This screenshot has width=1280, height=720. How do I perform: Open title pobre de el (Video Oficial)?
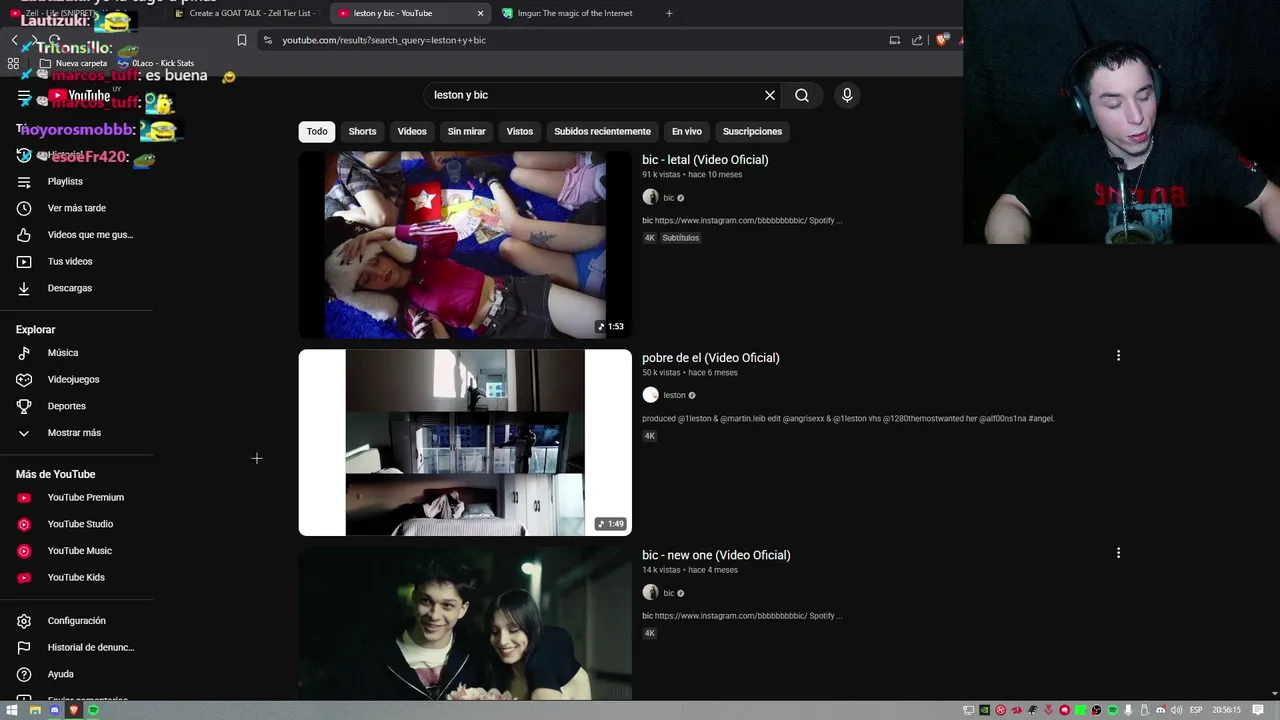tap(711, 357)
